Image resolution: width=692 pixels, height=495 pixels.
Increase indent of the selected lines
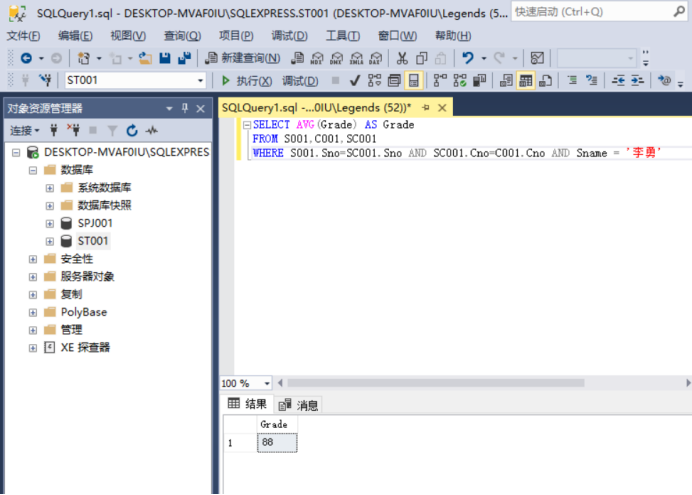[x=637, y=80]
